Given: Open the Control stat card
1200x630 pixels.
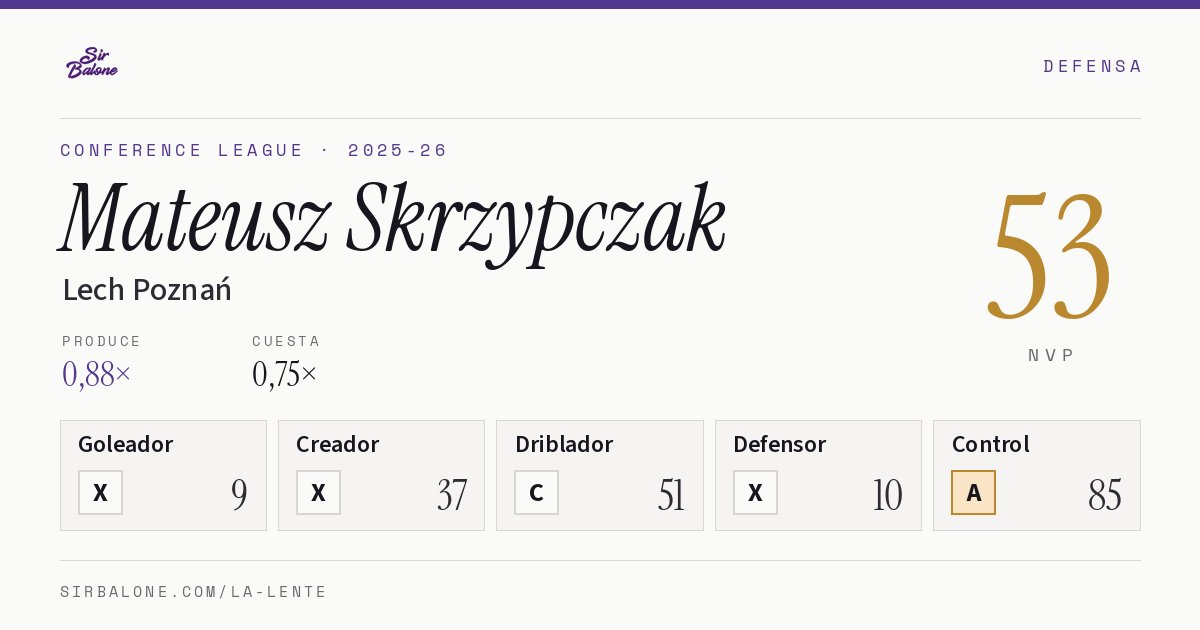Looking at the screenshot, I should click(1037, 476).
